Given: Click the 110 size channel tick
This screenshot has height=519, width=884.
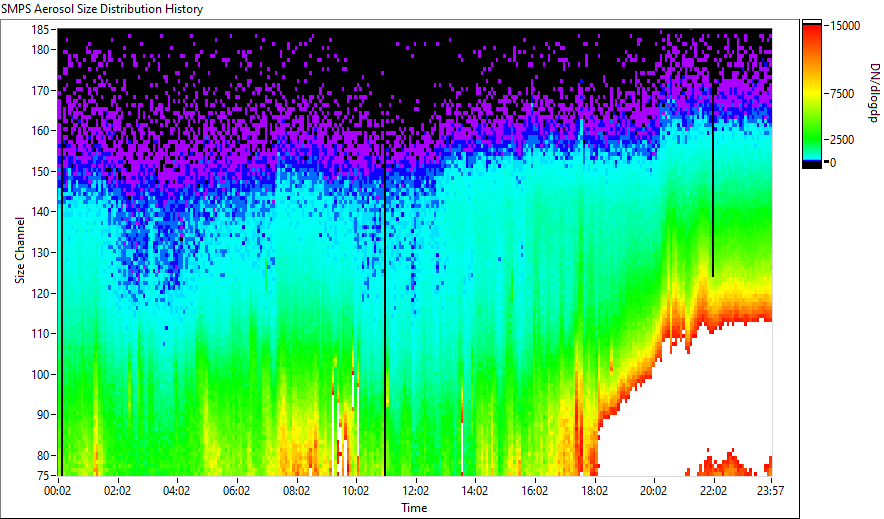Looking at the screenshot, I should pyautogui.click(x=40, y=334).
